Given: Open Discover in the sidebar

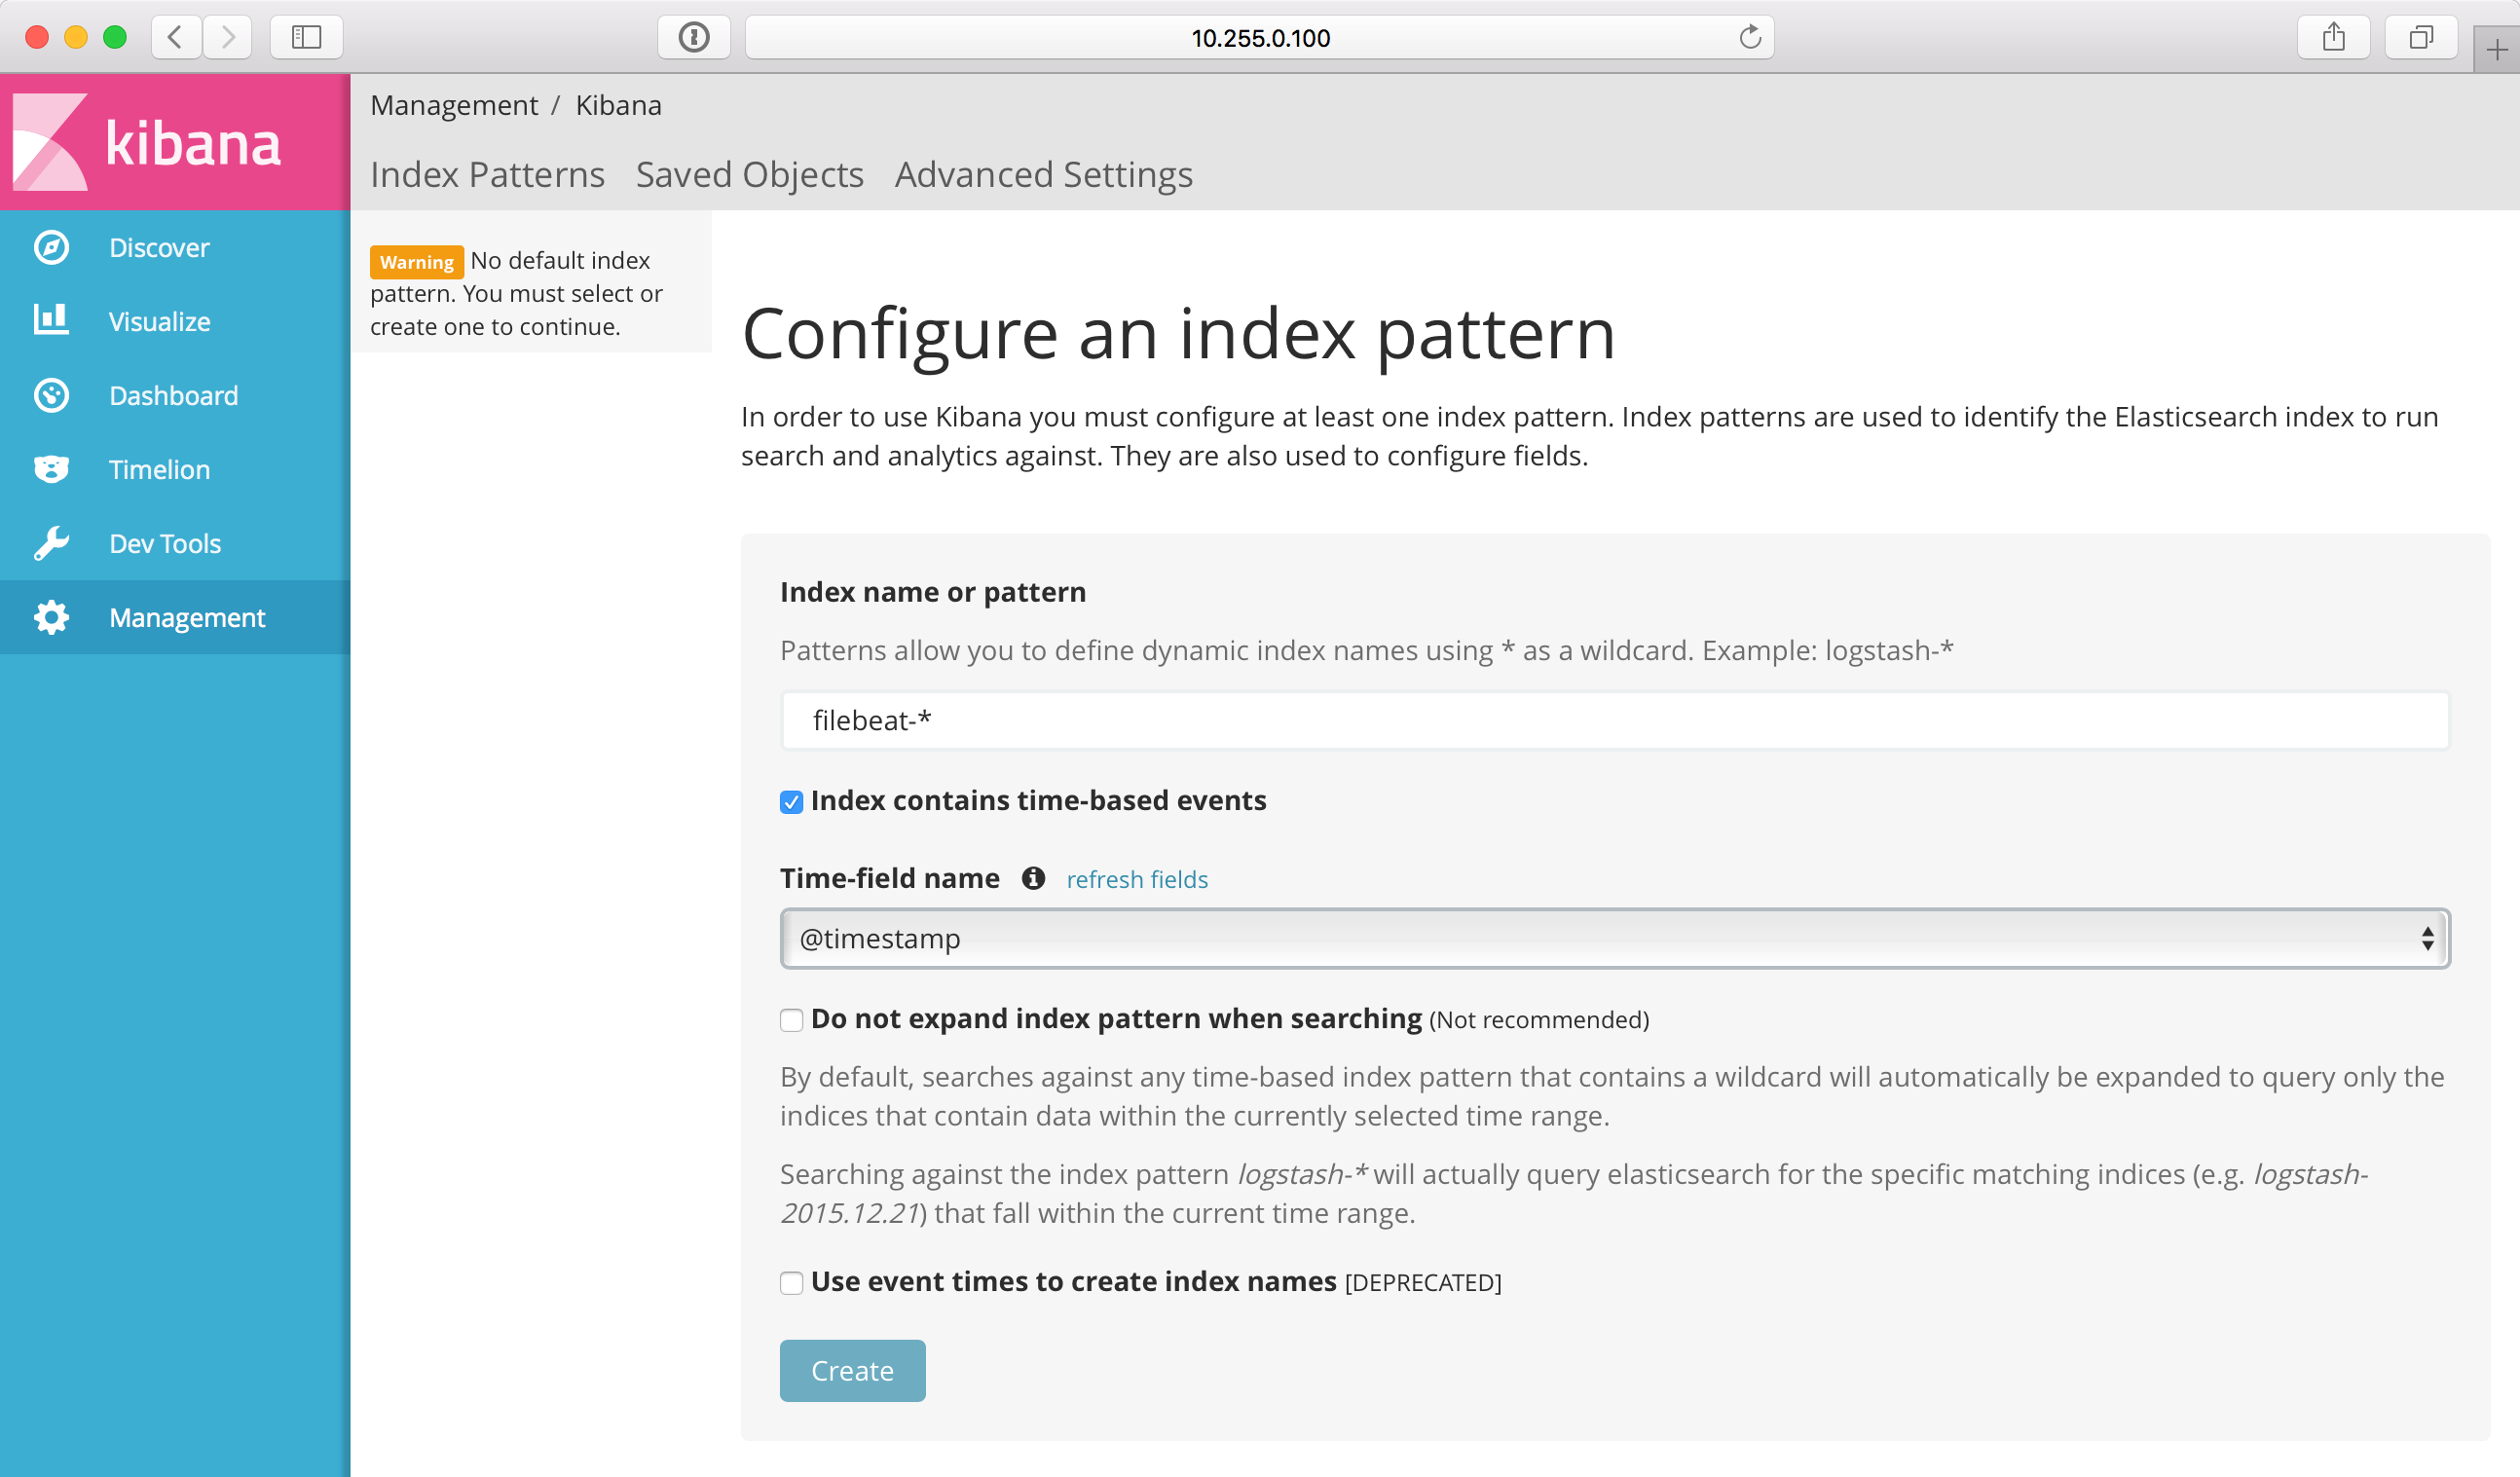Looking at the screenshot, I should pyautogui.click(x=175, y=247).
